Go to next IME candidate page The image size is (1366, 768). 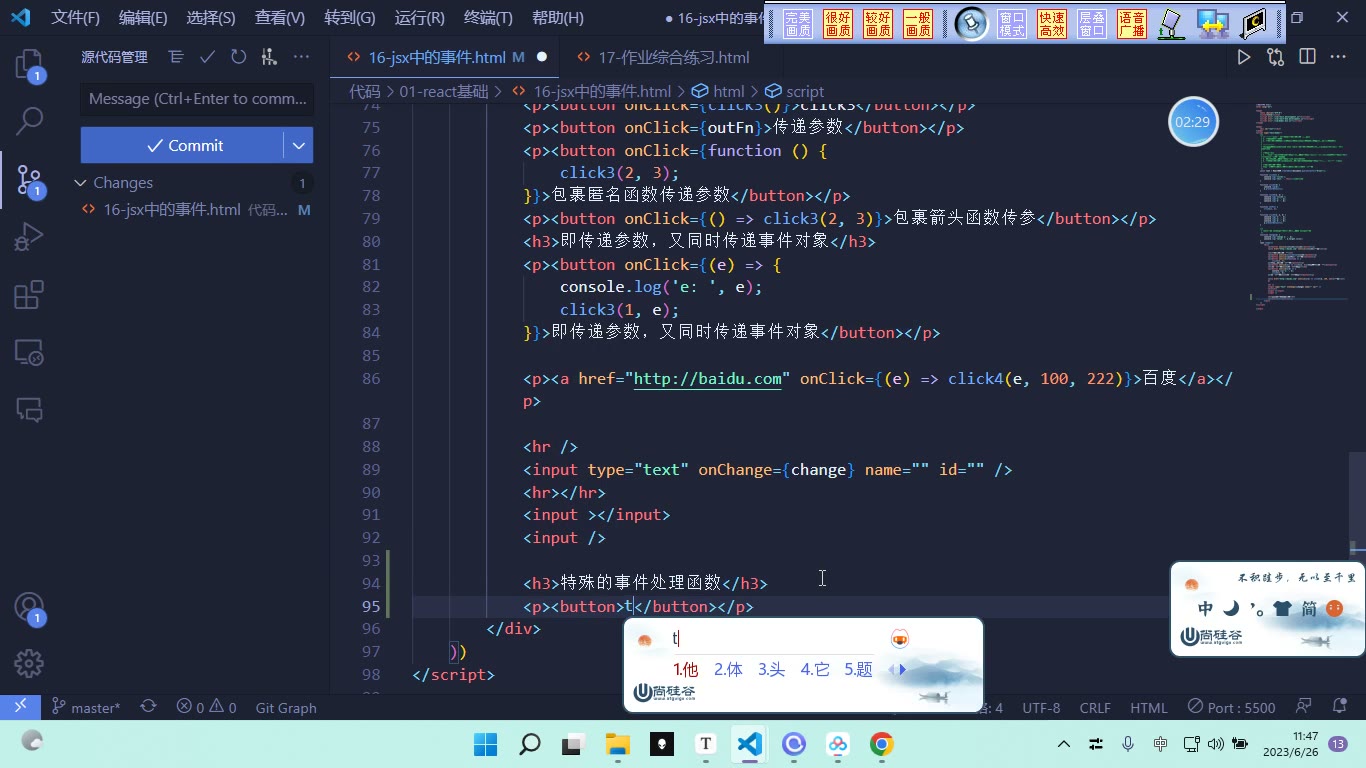[x=904, y=670]
